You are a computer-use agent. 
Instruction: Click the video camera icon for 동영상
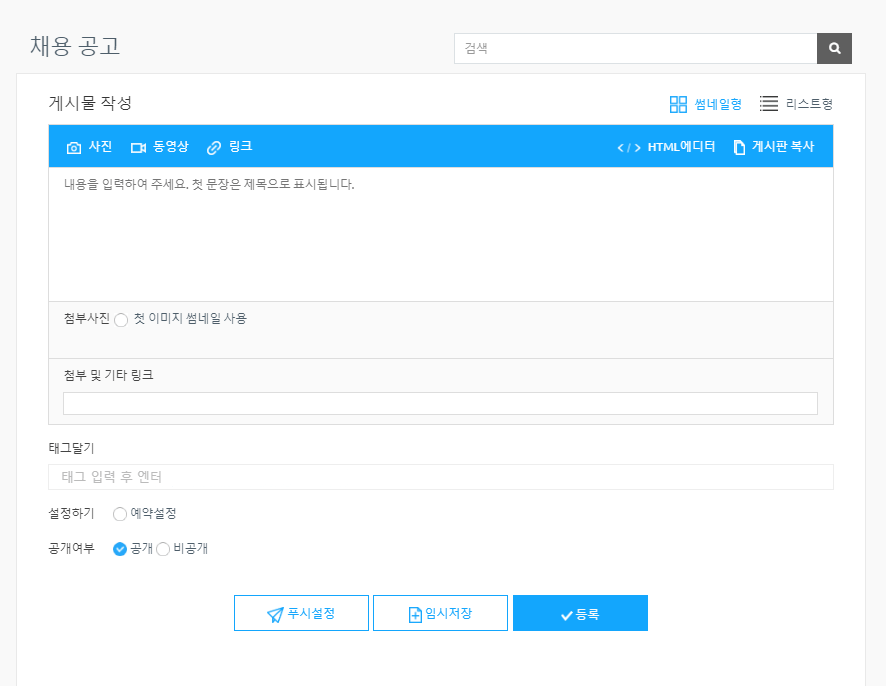coord(138,148)
